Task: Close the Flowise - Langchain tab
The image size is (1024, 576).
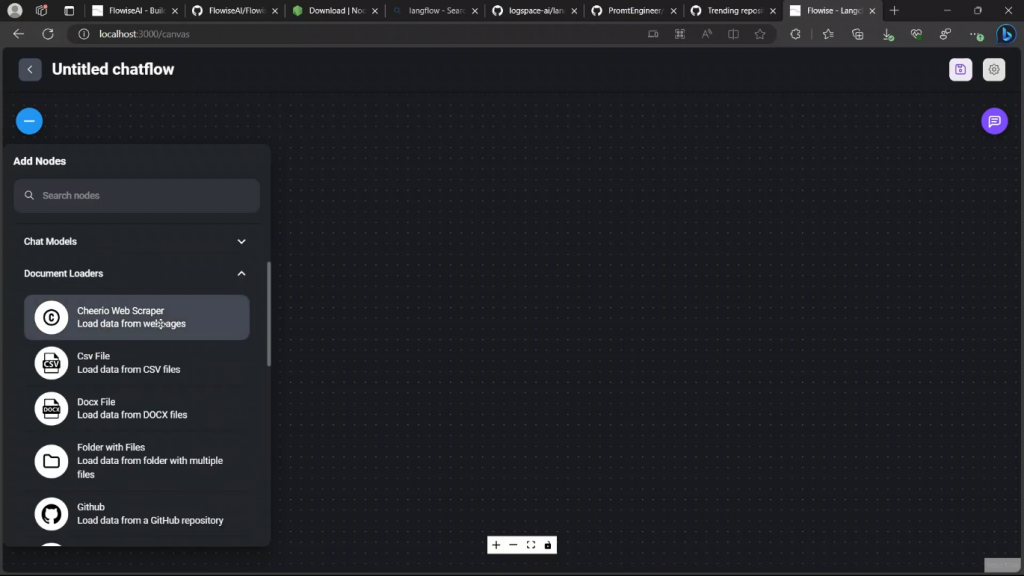Action: (x=872, y=10)
